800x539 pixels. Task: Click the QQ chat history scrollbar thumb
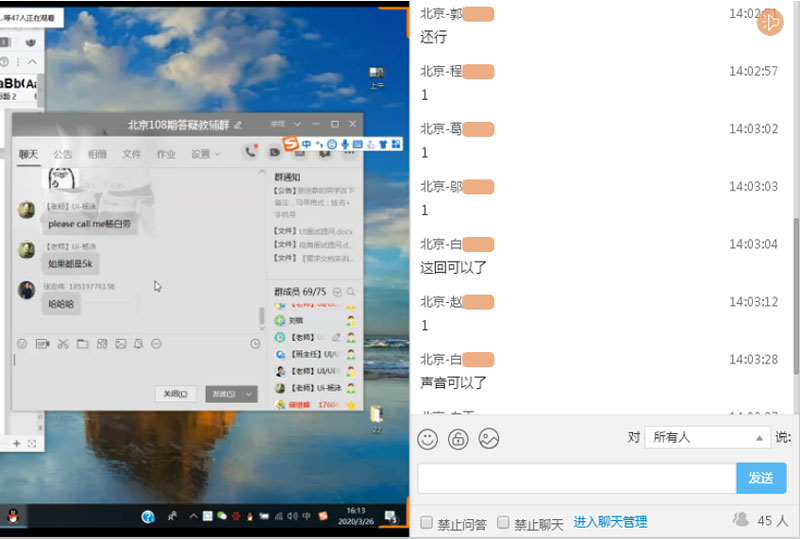[262, 316]
